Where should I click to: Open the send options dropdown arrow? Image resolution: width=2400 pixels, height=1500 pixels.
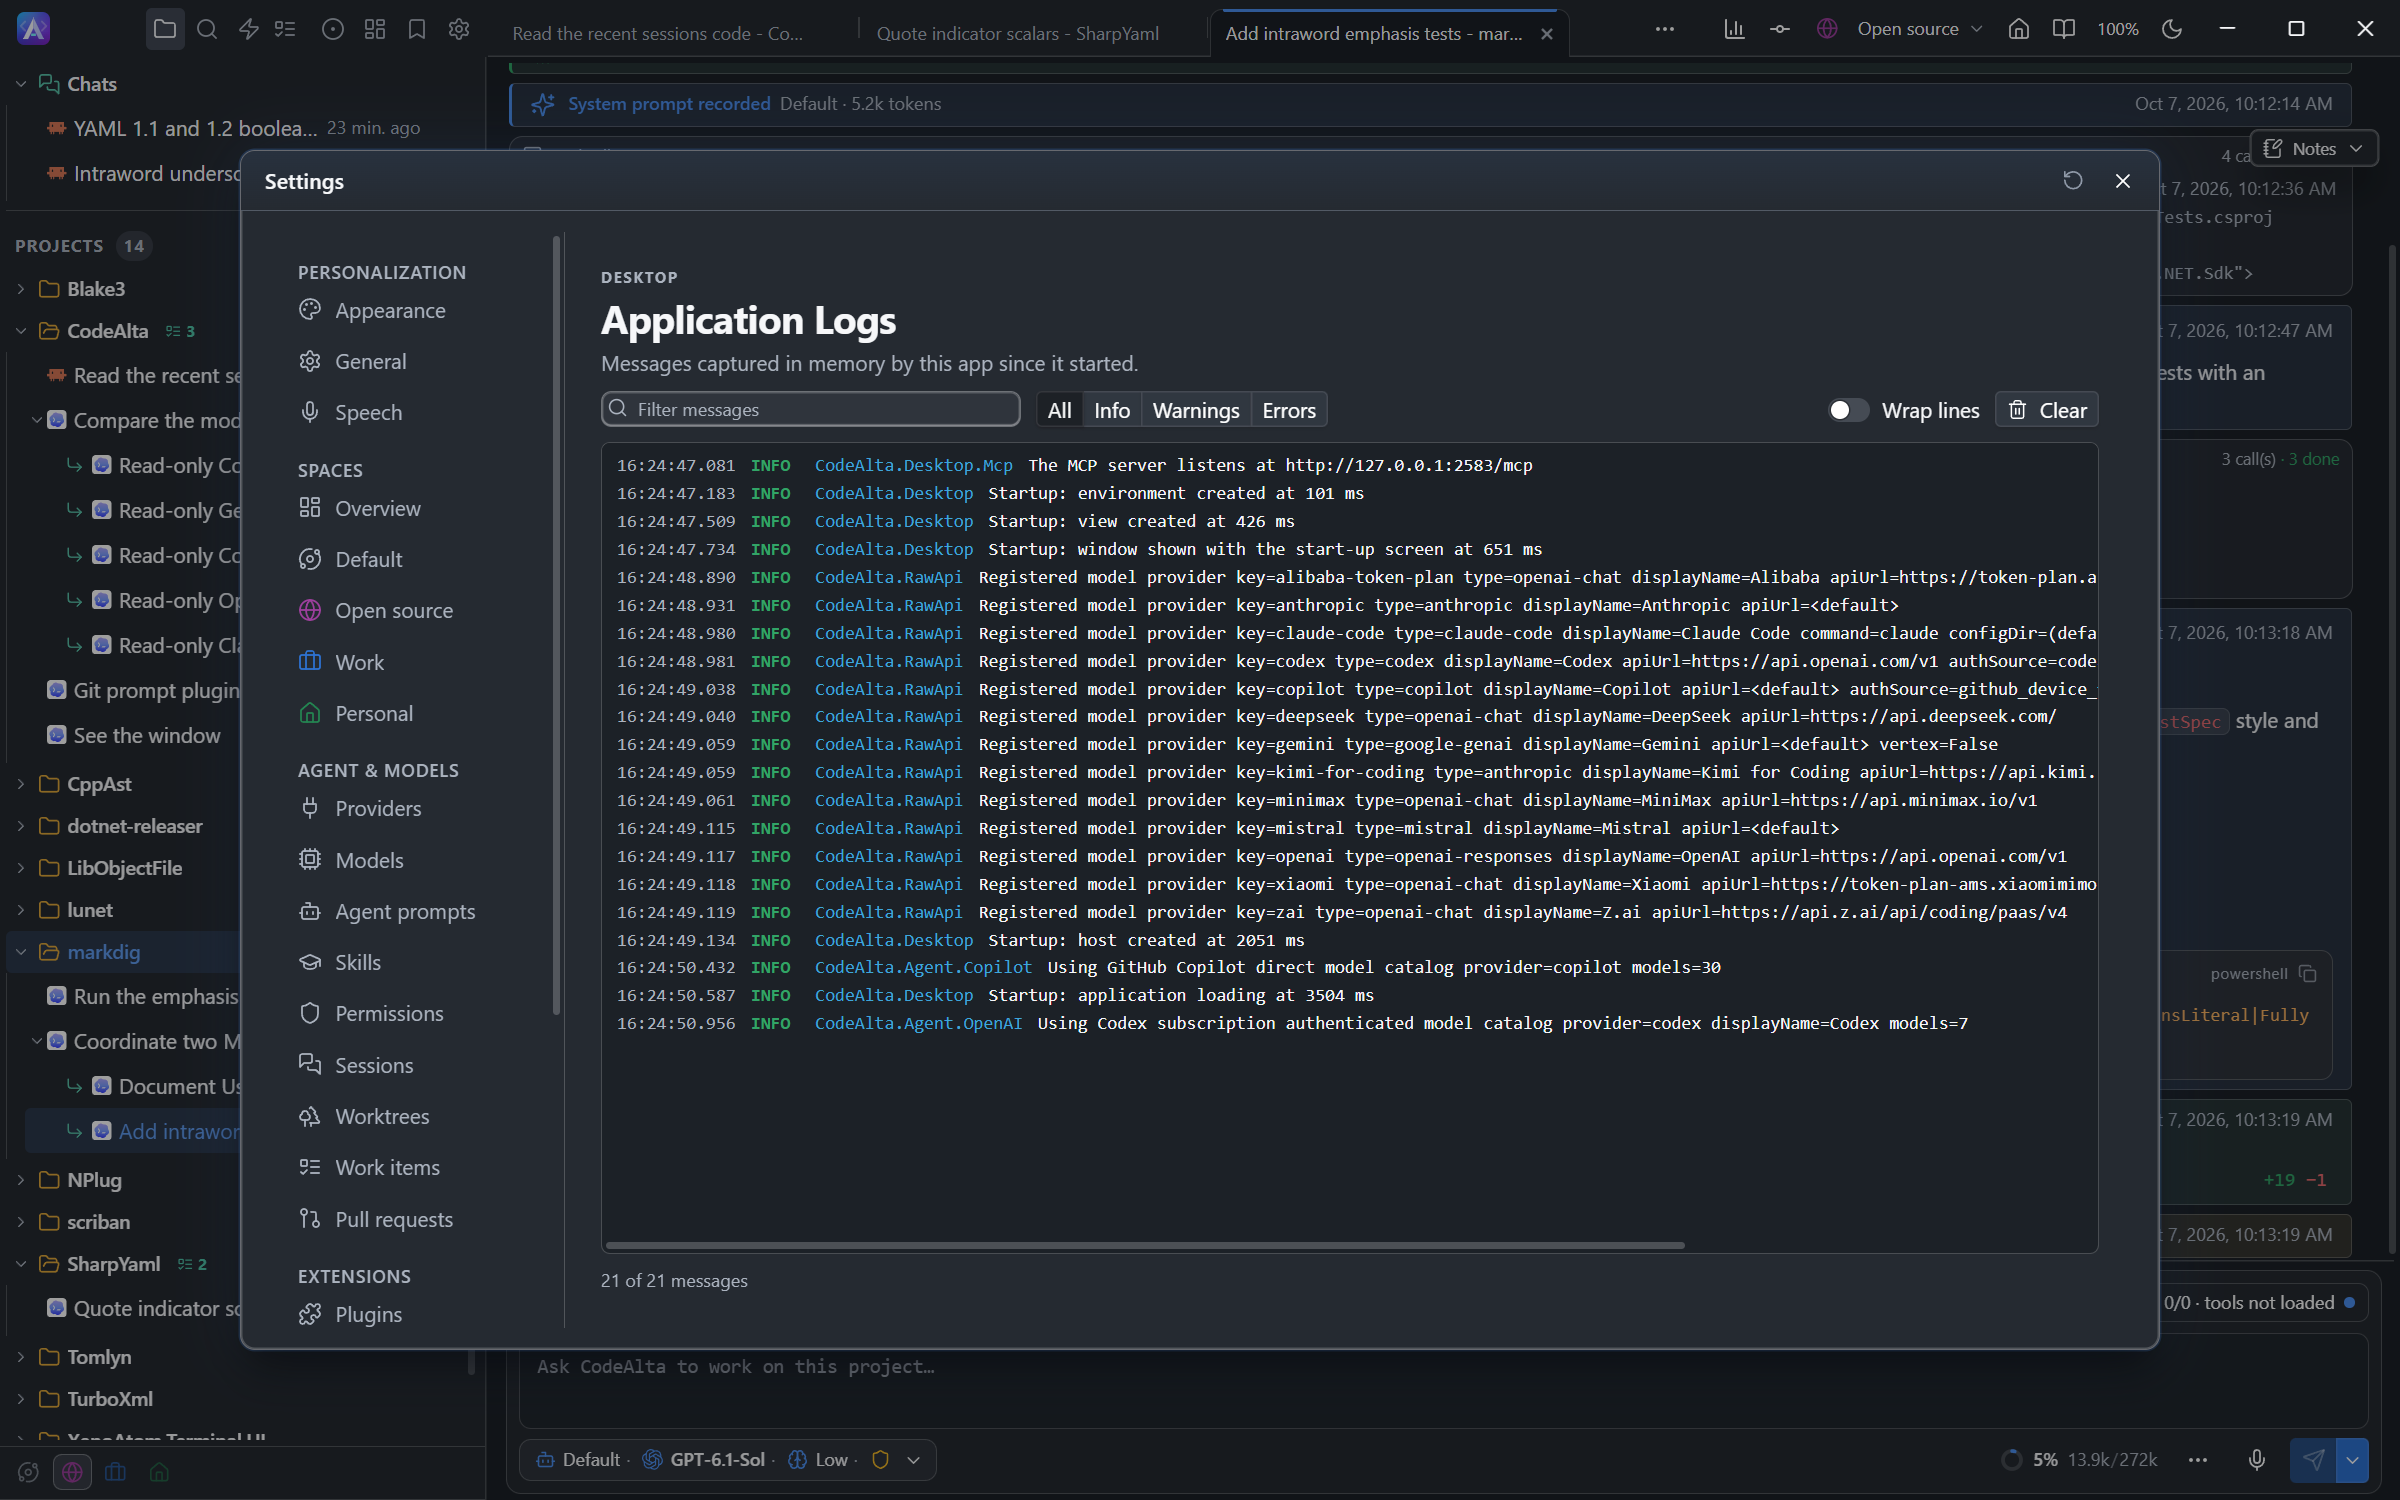pyautogui.click(x=2352, y=1460)
